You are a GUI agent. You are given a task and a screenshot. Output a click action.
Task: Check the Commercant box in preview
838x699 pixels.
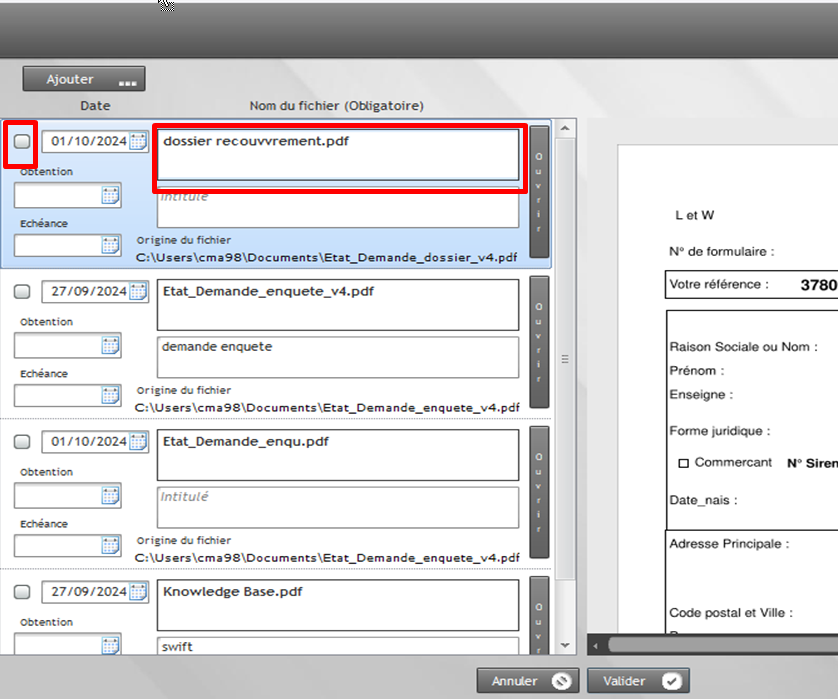[x=684, y=464]
